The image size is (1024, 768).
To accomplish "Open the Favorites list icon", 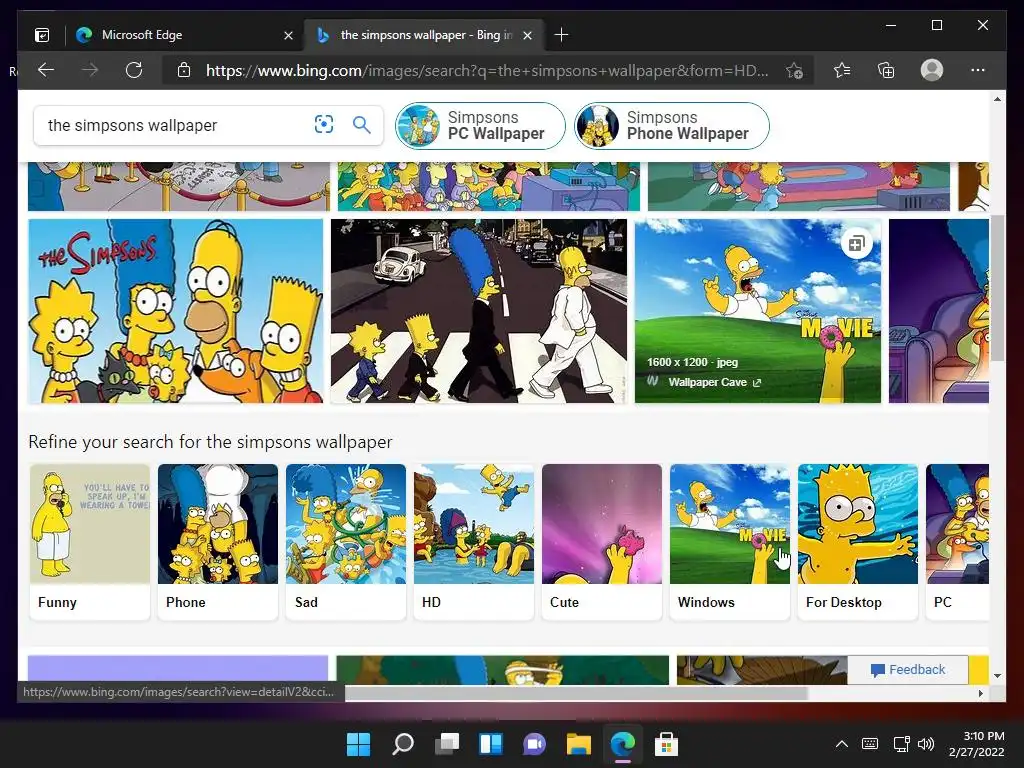I will point(842,70).
